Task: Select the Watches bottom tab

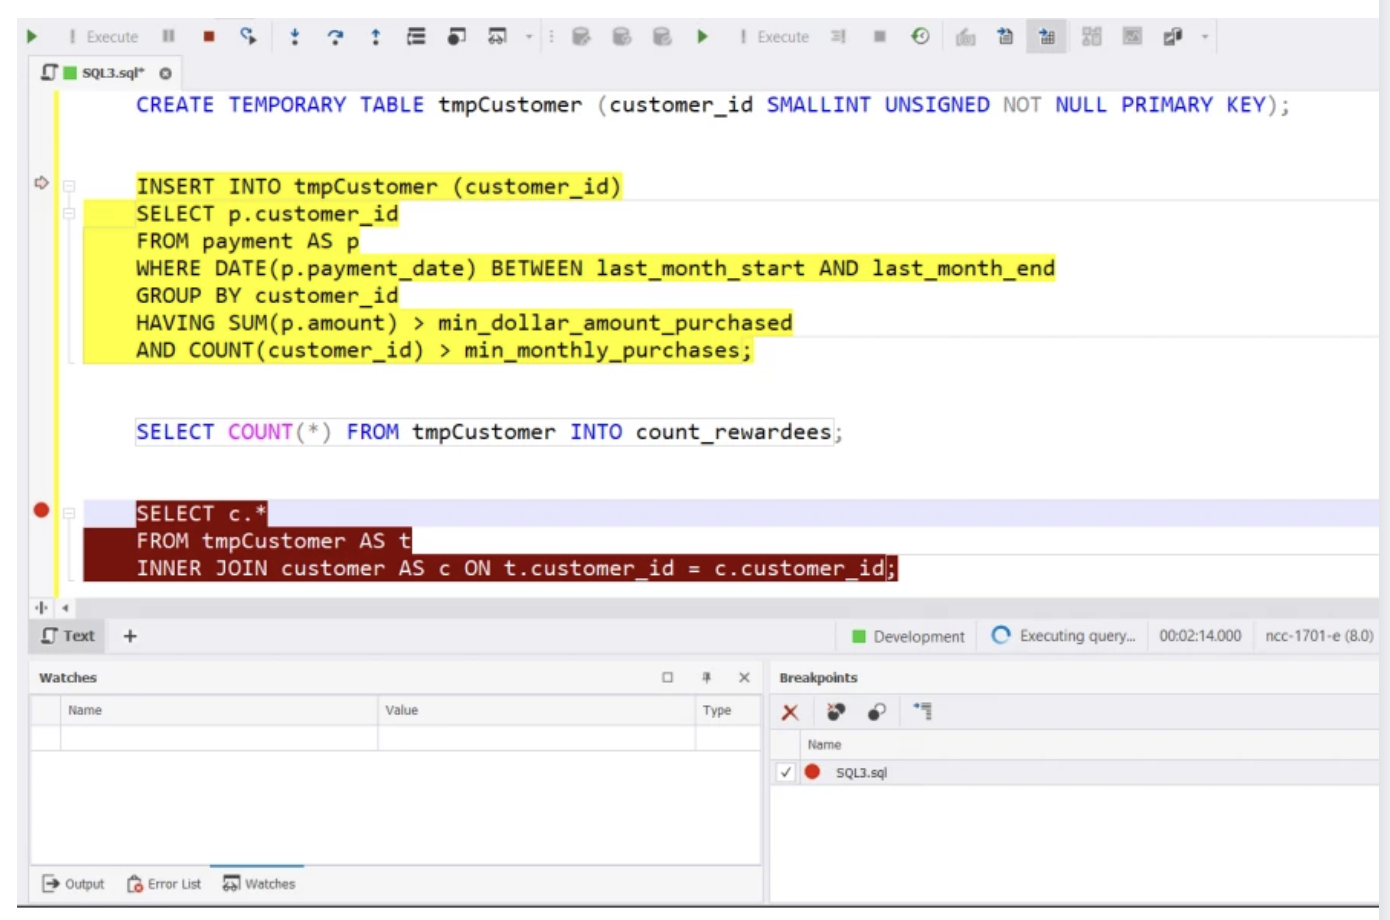Action: [x=258, y=884]
